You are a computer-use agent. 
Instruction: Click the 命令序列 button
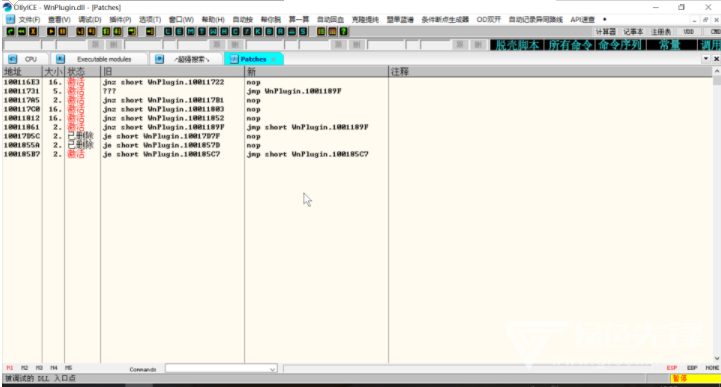pyautogui.click(x=620, y=45)
